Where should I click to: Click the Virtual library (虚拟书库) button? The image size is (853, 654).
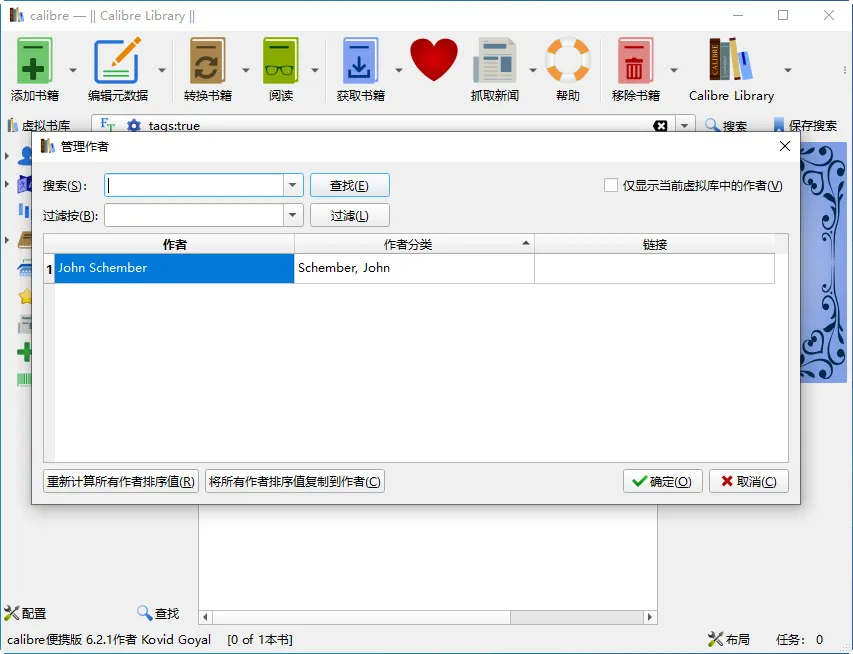click(x=39, y=126)
